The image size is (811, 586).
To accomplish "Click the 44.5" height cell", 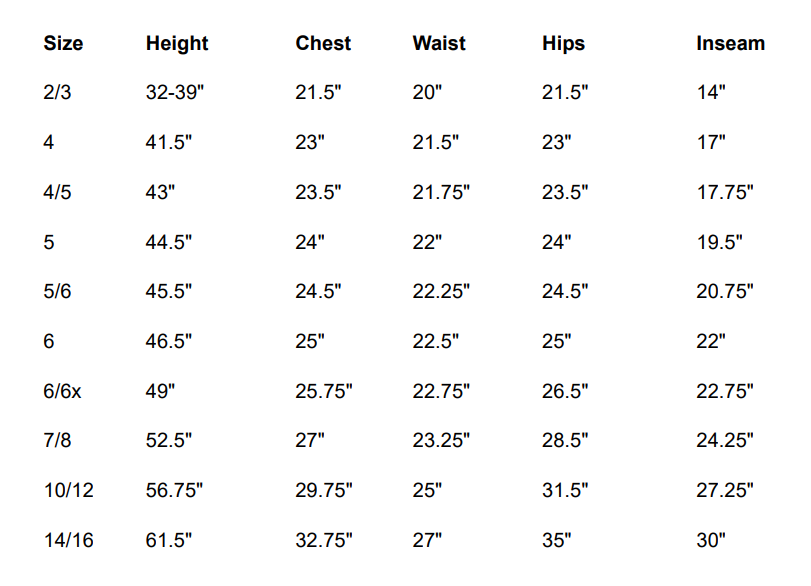I will tap(169, 242).
